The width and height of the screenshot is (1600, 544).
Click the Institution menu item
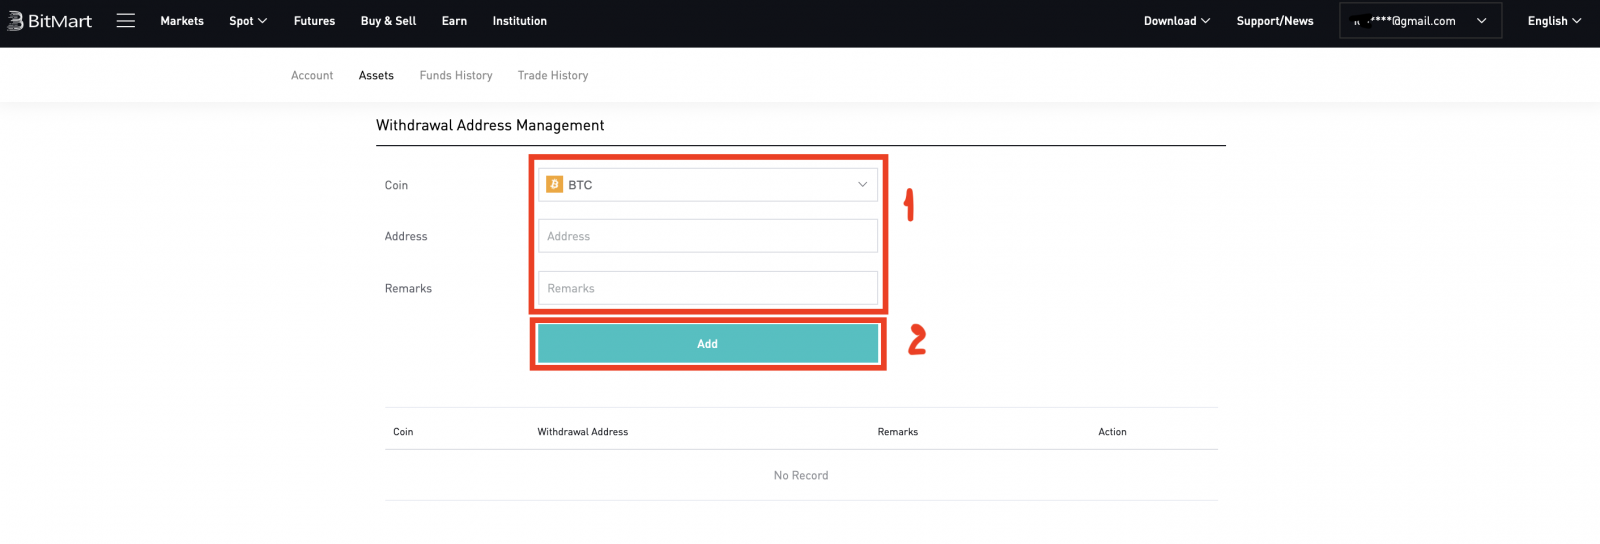[x=519, y=21]
